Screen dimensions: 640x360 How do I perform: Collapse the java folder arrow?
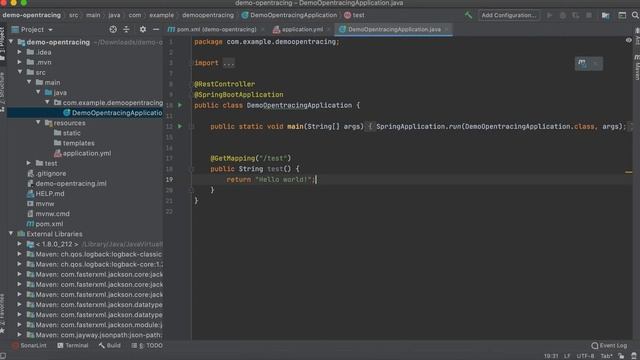[x=38, y=93]
